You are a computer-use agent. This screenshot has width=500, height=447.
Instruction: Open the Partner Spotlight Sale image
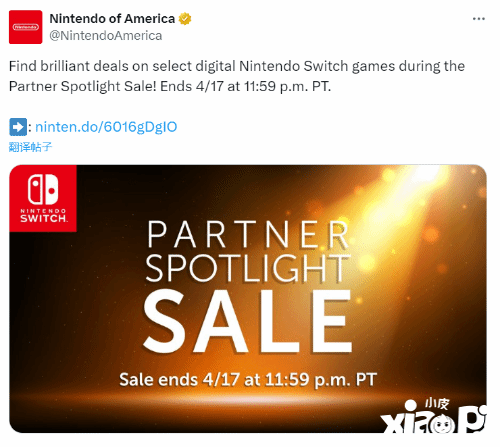(248, 299)
